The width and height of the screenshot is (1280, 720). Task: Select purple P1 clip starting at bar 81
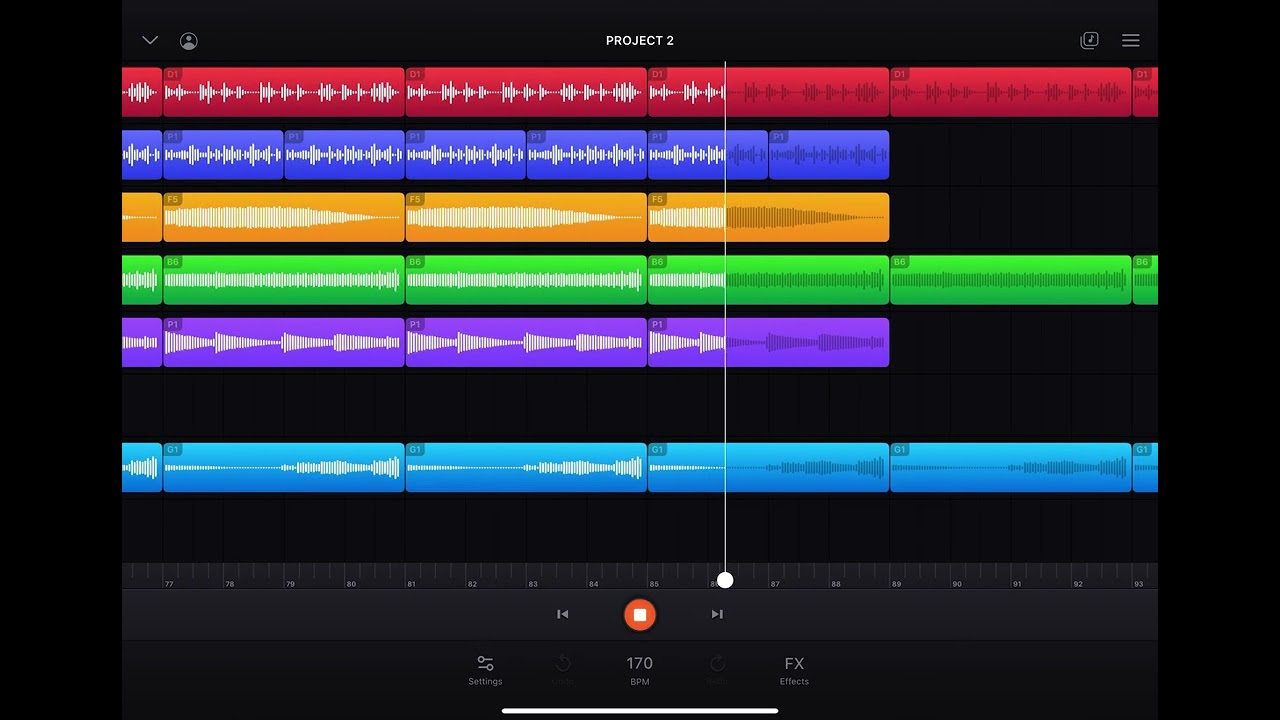tap(526, 342)
